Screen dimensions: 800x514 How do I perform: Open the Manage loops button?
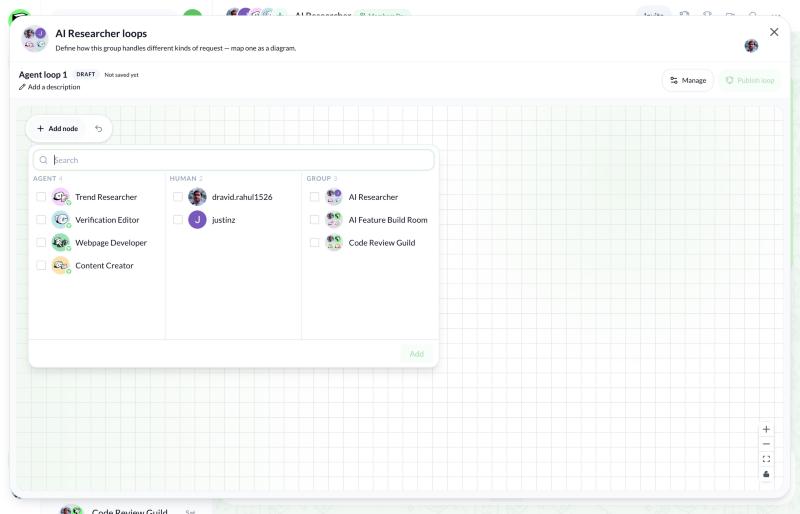(688, 80)
